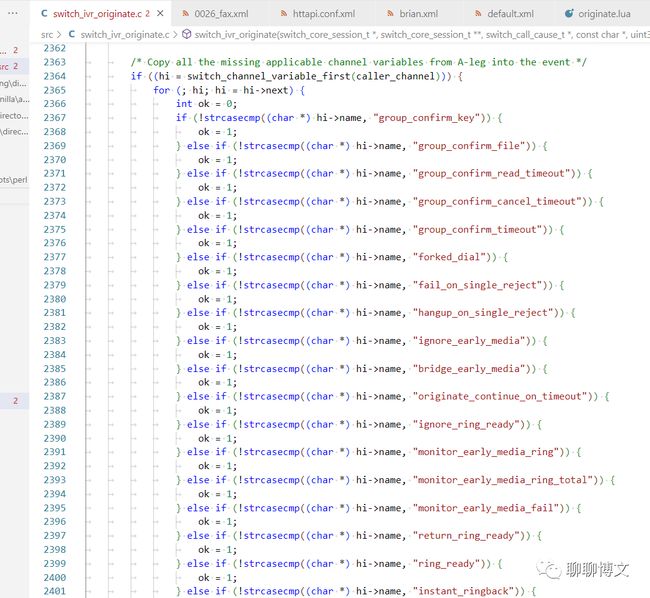Image resolution: width=650 pixels, height=598 pixels.
Task: Click the "ring_ready" string on line 2399
Action: point(449,564)
